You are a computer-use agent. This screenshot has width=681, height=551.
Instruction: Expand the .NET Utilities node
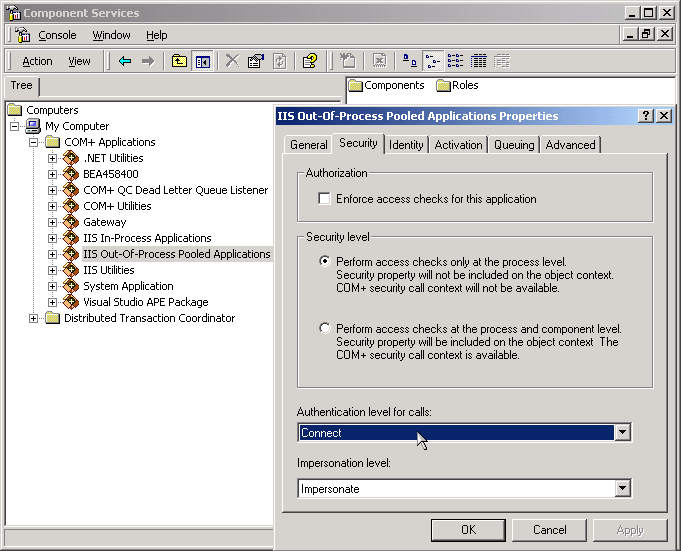click(x=52, y=158)
